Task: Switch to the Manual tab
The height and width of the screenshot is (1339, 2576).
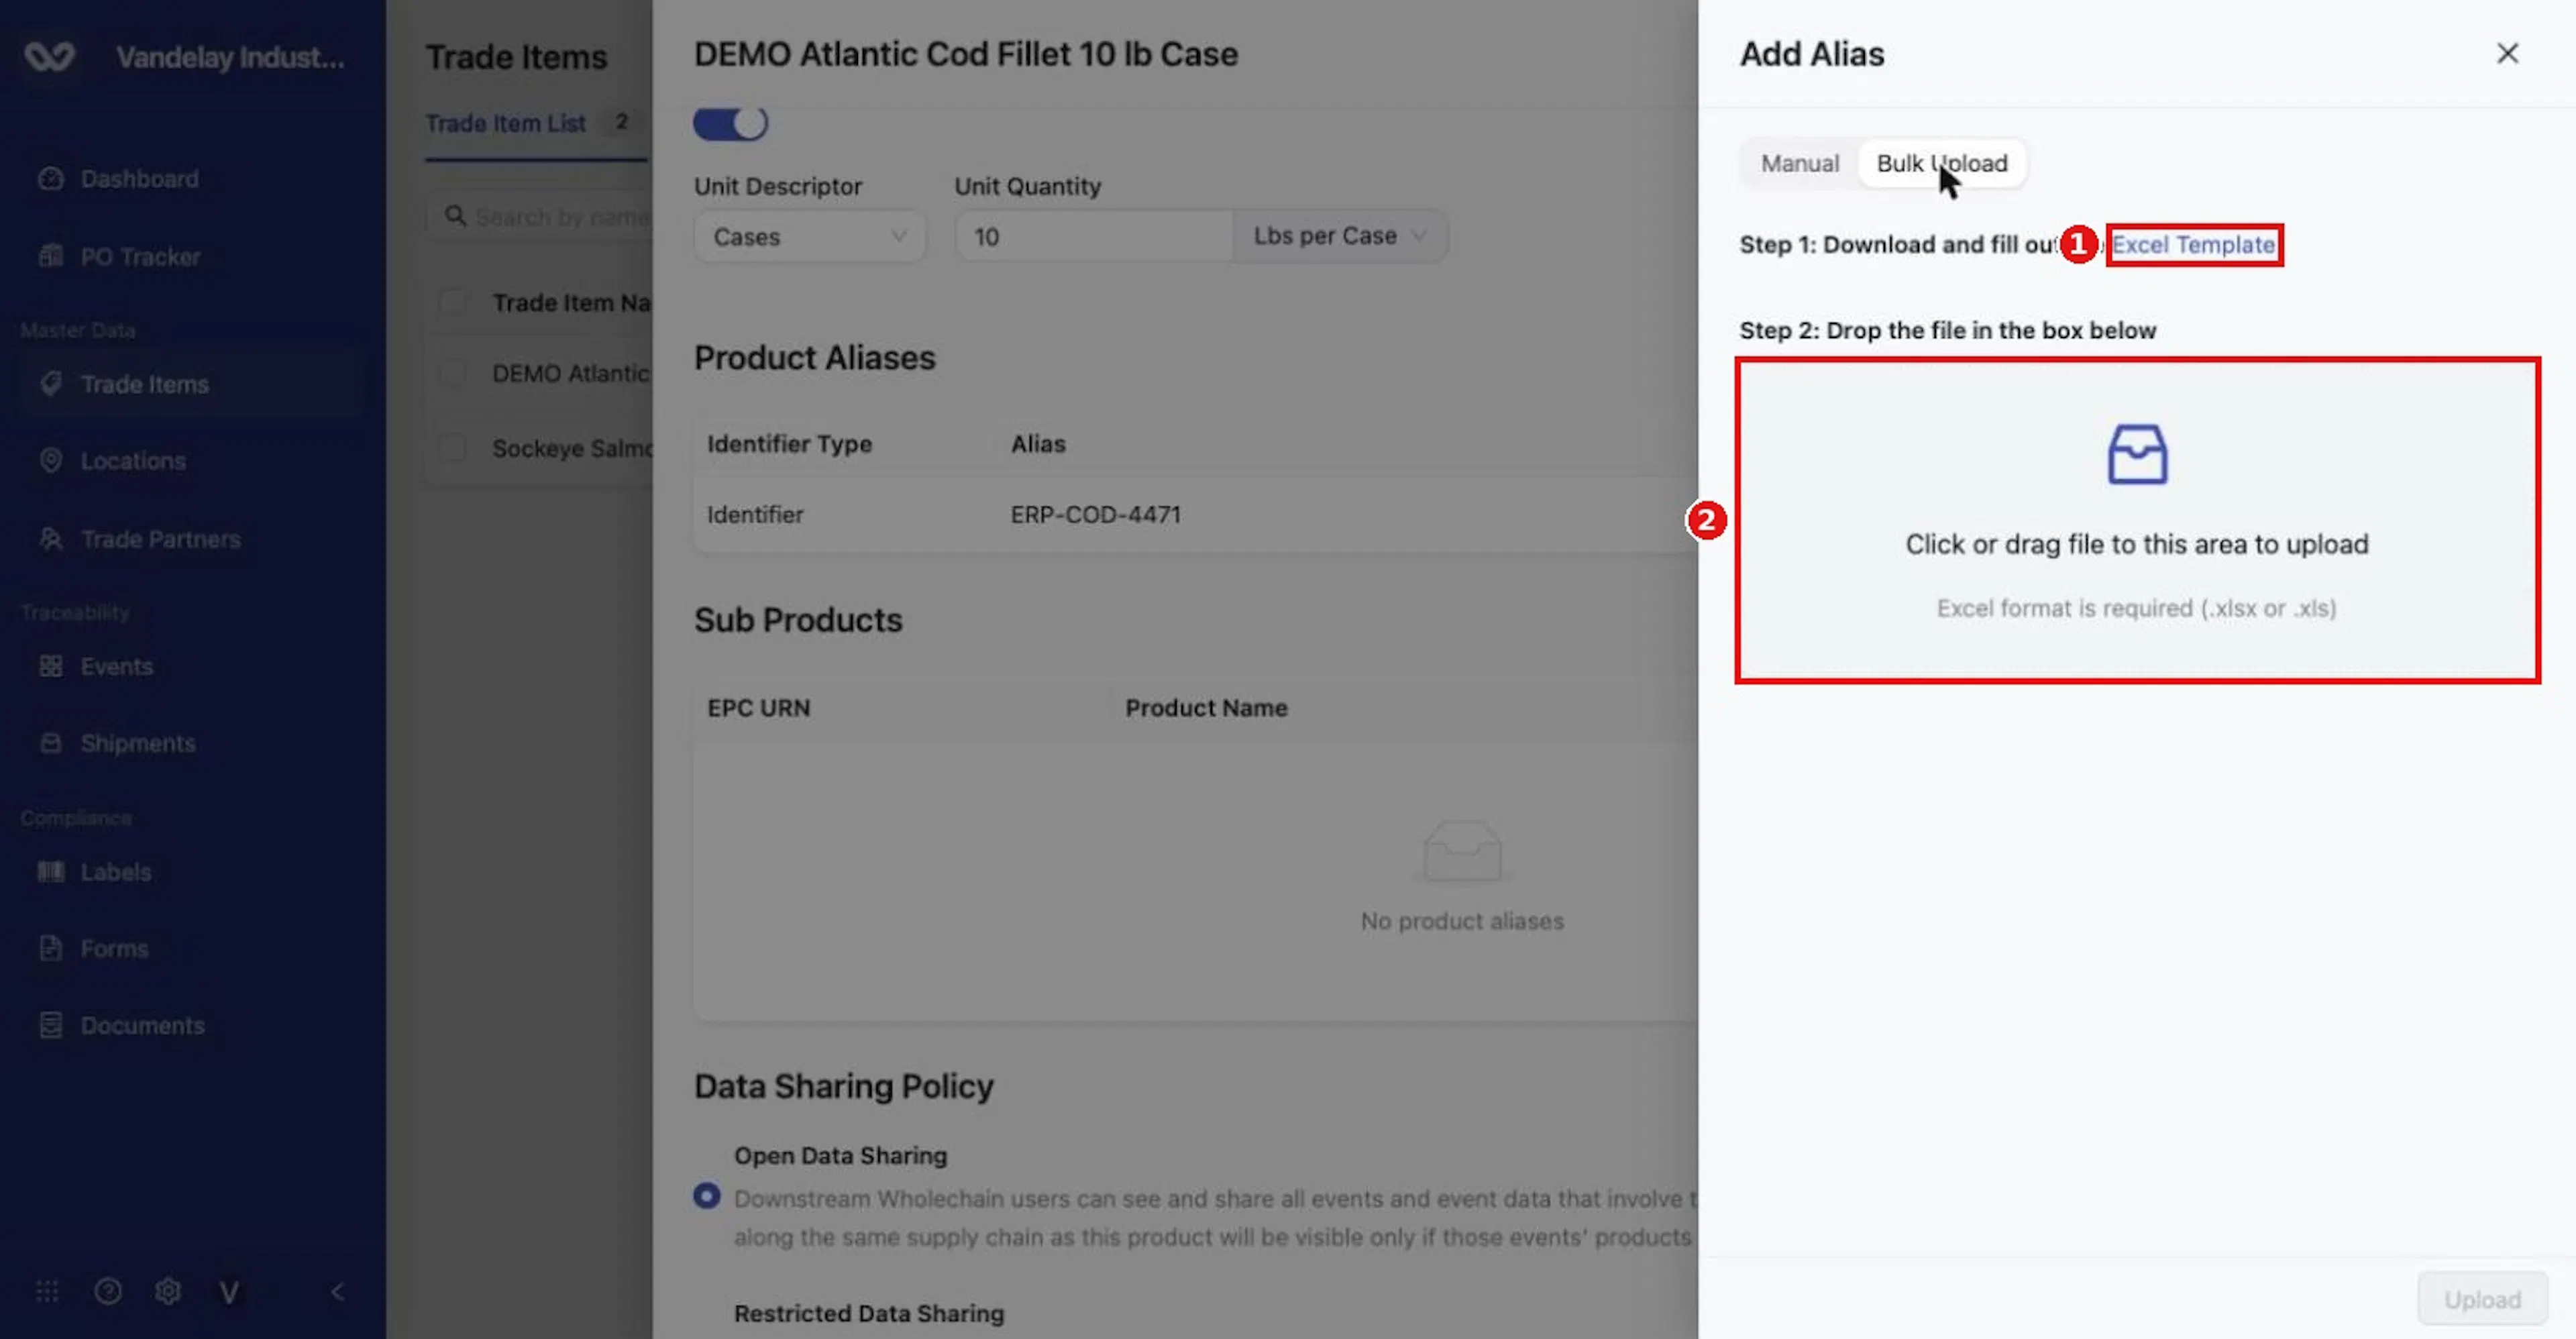Action: coord(1799,163)
